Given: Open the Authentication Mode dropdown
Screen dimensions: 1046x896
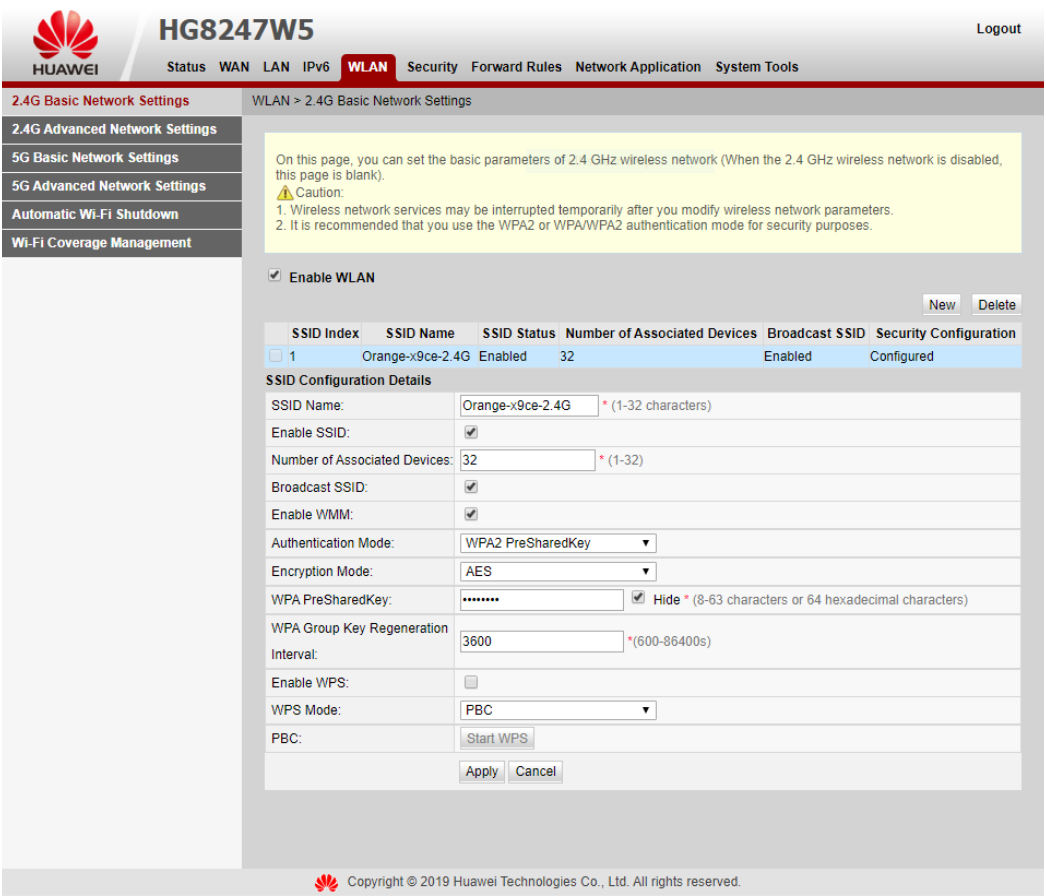Looking at the screenshot, I should (x=558, y=543).
